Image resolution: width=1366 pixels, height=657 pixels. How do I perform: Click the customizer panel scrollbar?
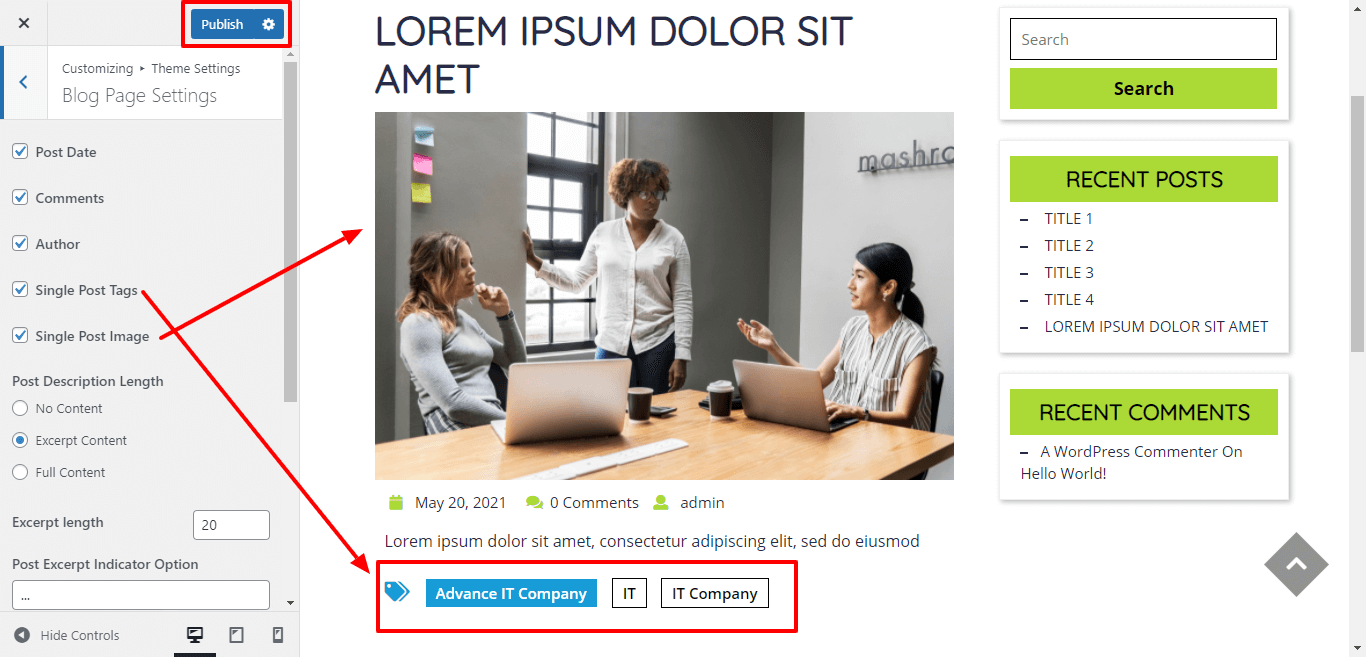[290, 230]
